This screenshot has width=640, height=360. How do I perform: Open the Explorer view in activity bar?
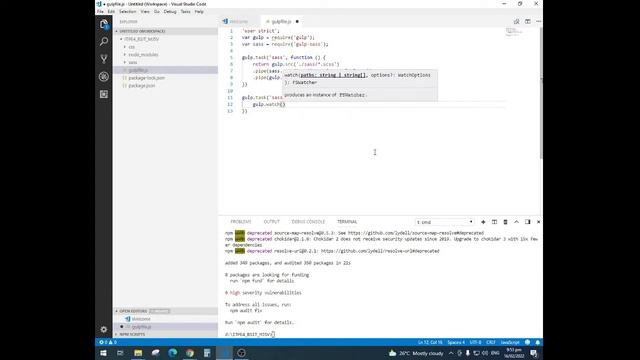click(104, 24)
